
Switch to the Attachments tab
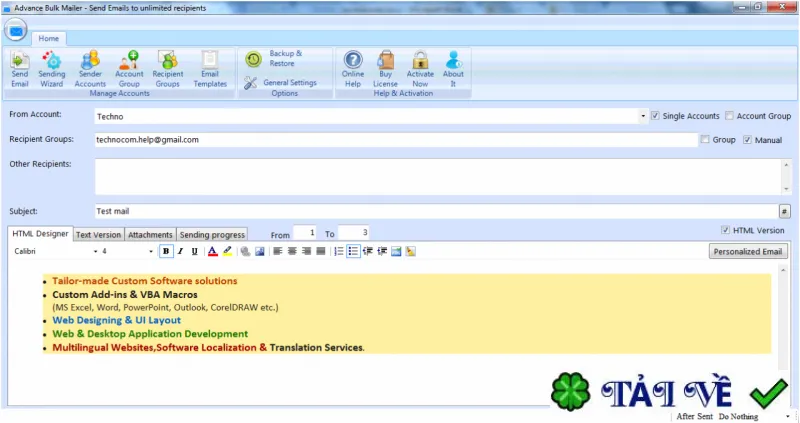pos(150,235)
